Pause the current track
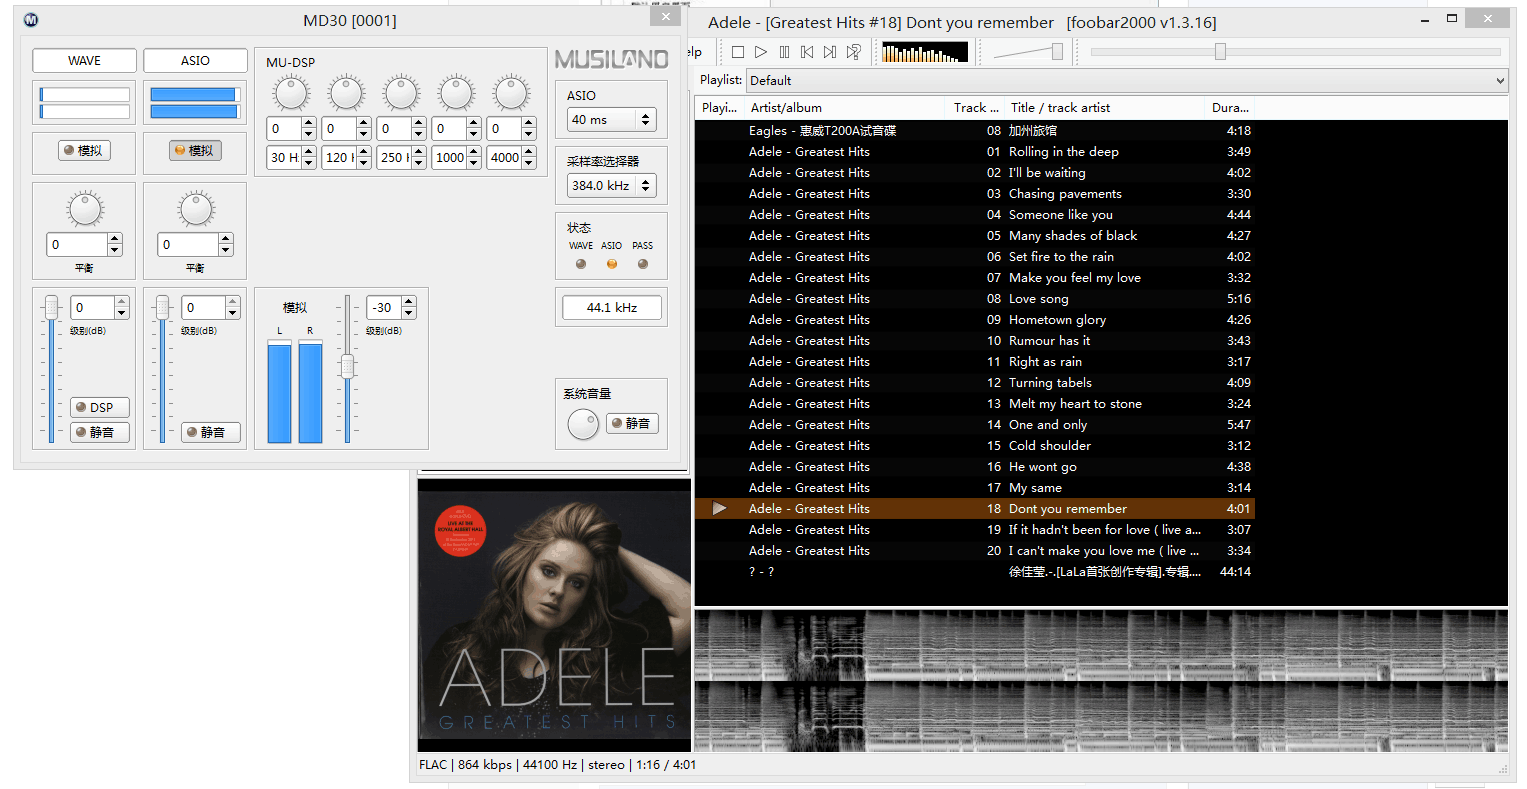Viewport: 1527px width, 789px height. (x=784, y=52)
